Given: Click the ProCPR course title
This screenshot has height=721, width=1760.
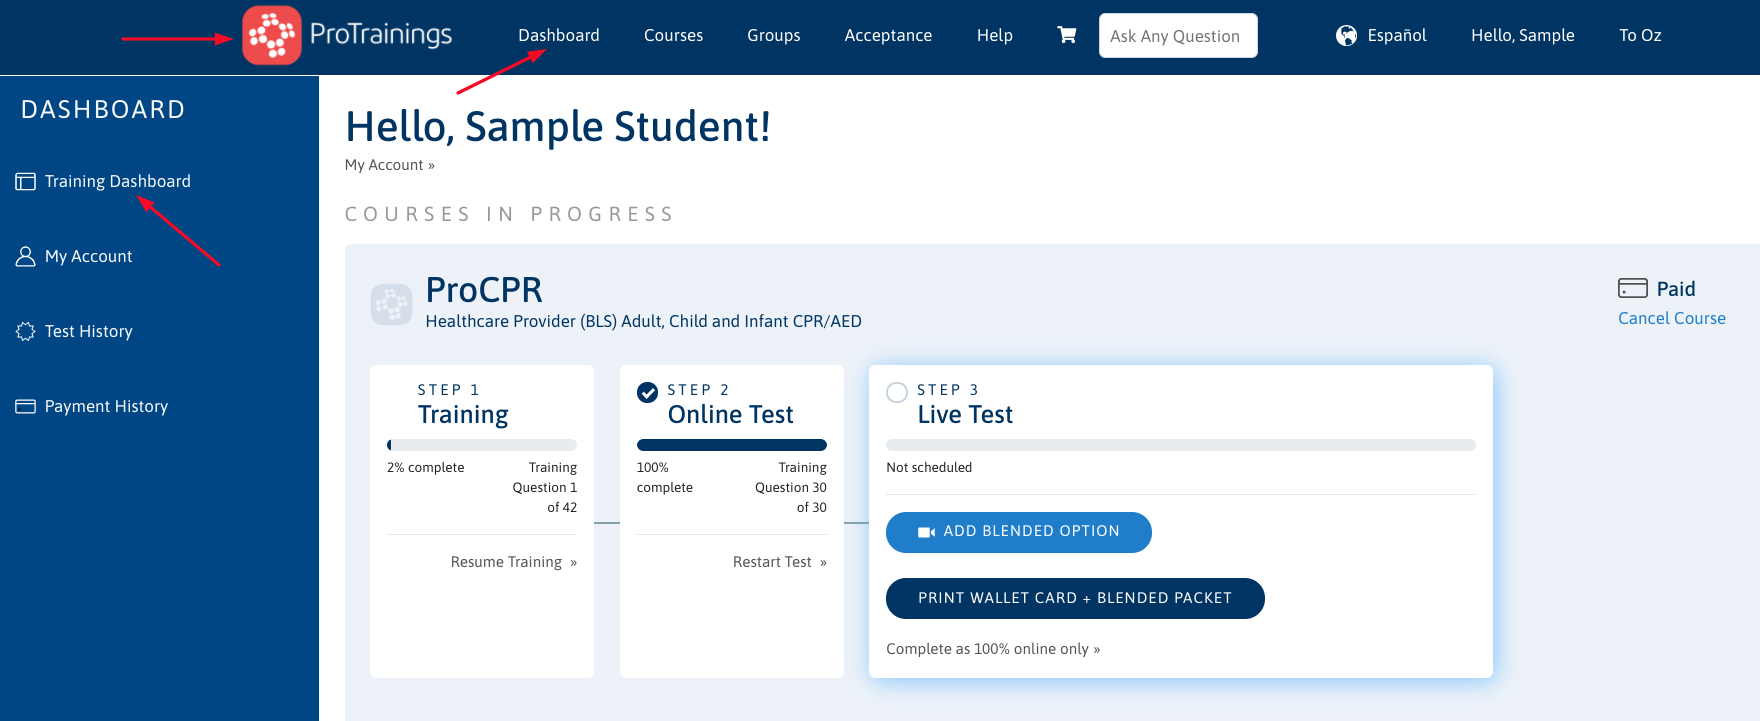Looking at the screenshot, I should click(484, 290).
